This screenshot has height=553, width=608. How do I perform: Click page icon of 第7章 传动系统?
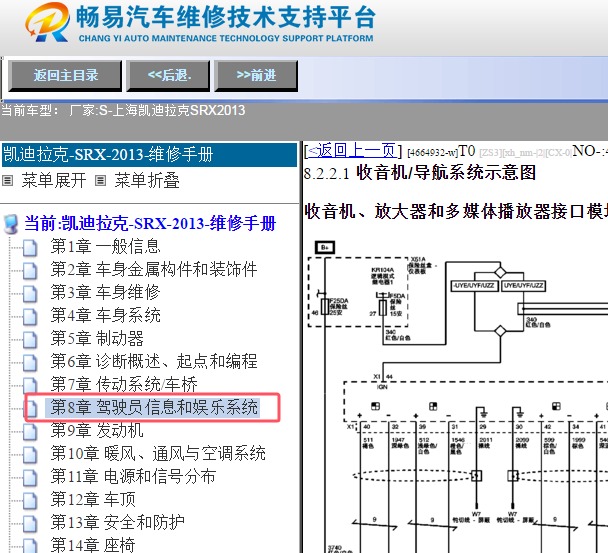(30, 385)
